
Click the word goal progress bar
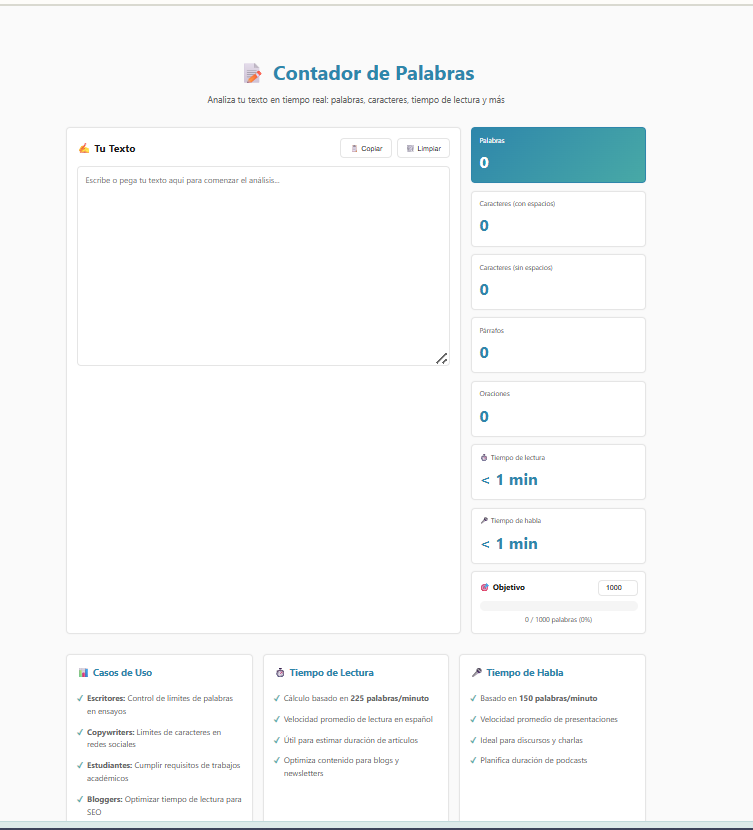[558, 606]
